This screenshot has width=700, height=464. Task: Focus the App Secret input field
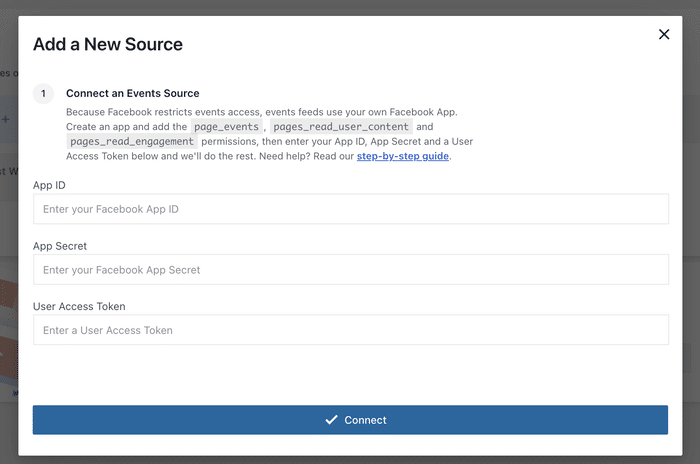point(350,270)
